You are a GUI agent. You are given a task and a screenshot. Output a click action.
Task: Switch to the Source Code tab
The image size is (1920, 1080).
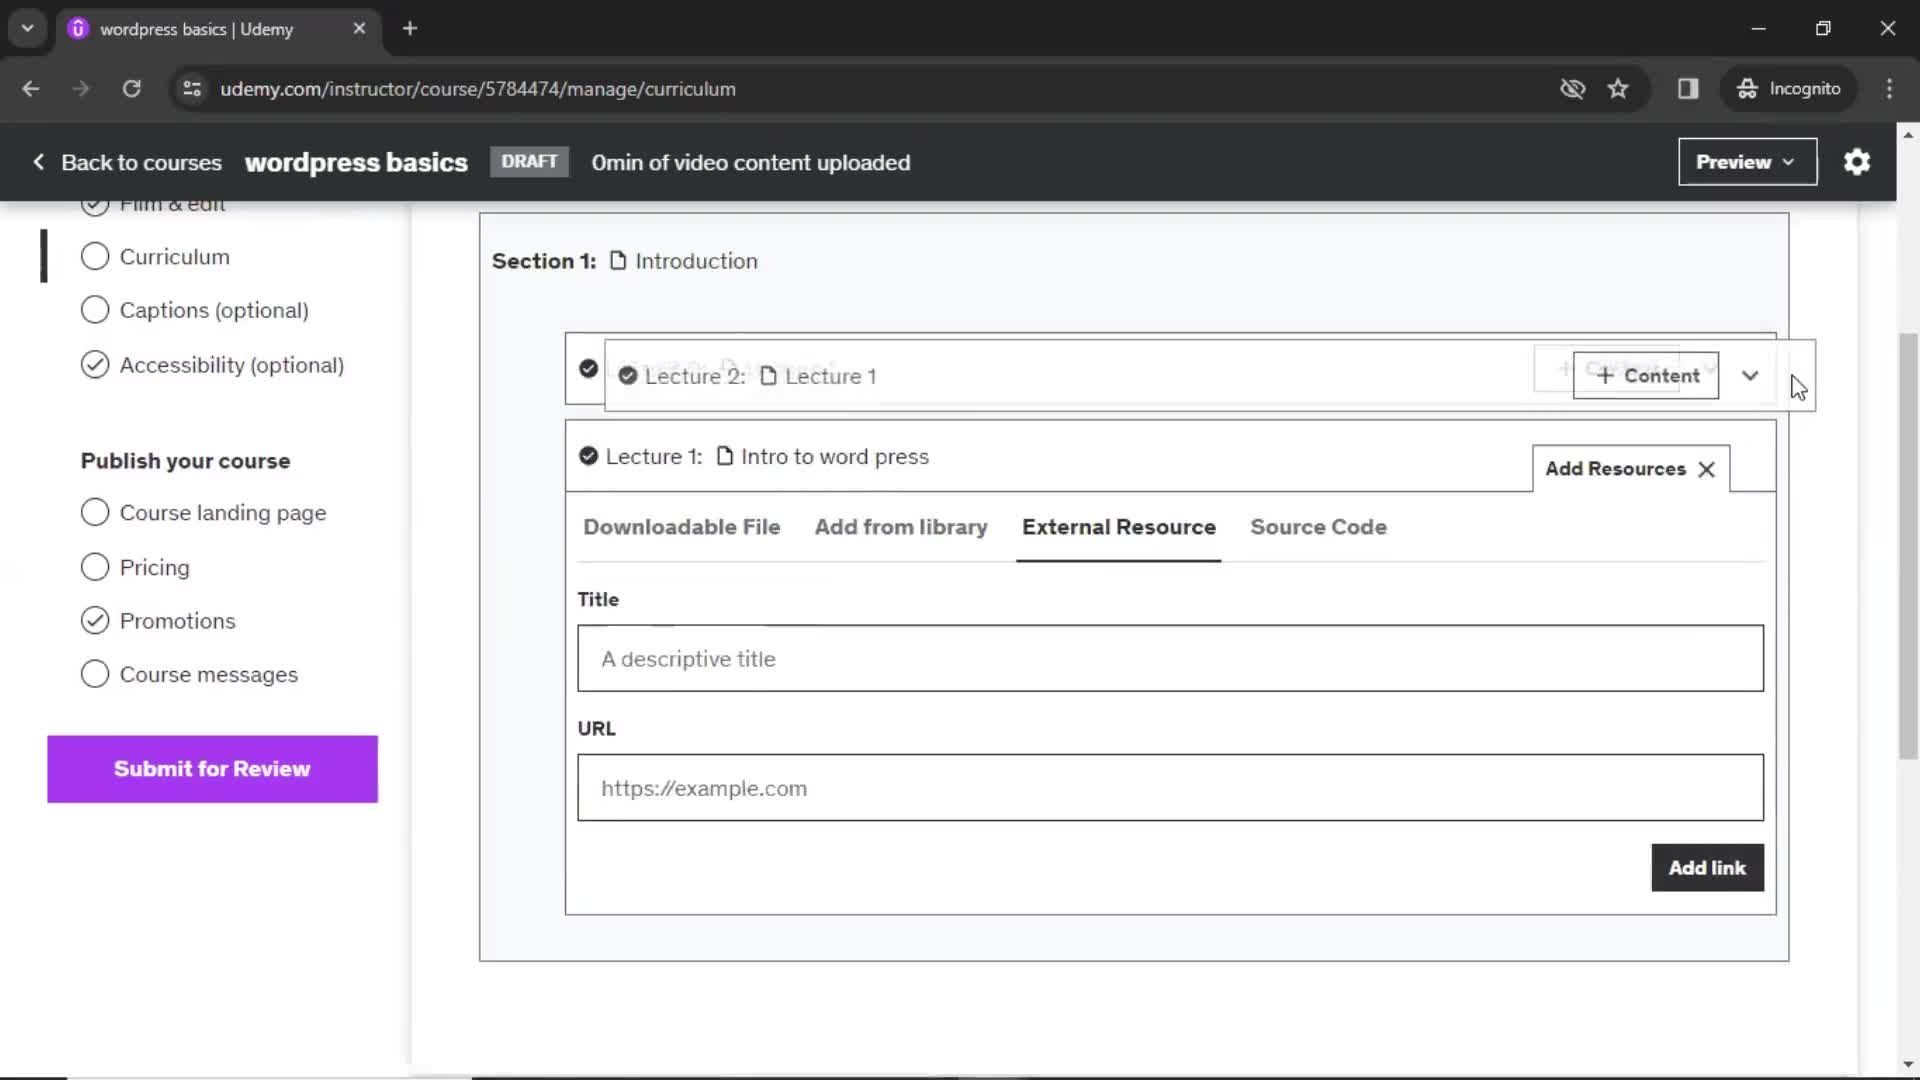pyautogui.click(x=1318, y=527)
